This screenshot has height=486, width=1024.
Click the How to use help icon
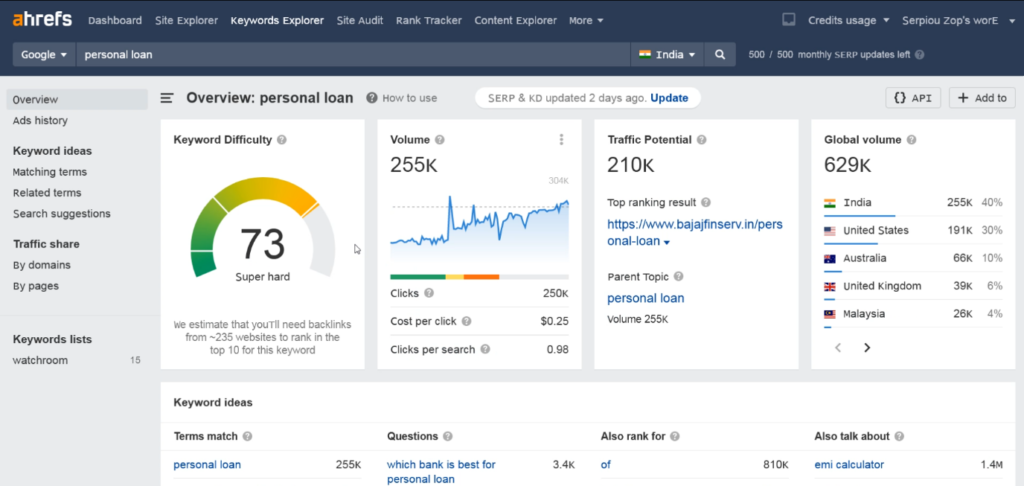click(x=372, y=98)
